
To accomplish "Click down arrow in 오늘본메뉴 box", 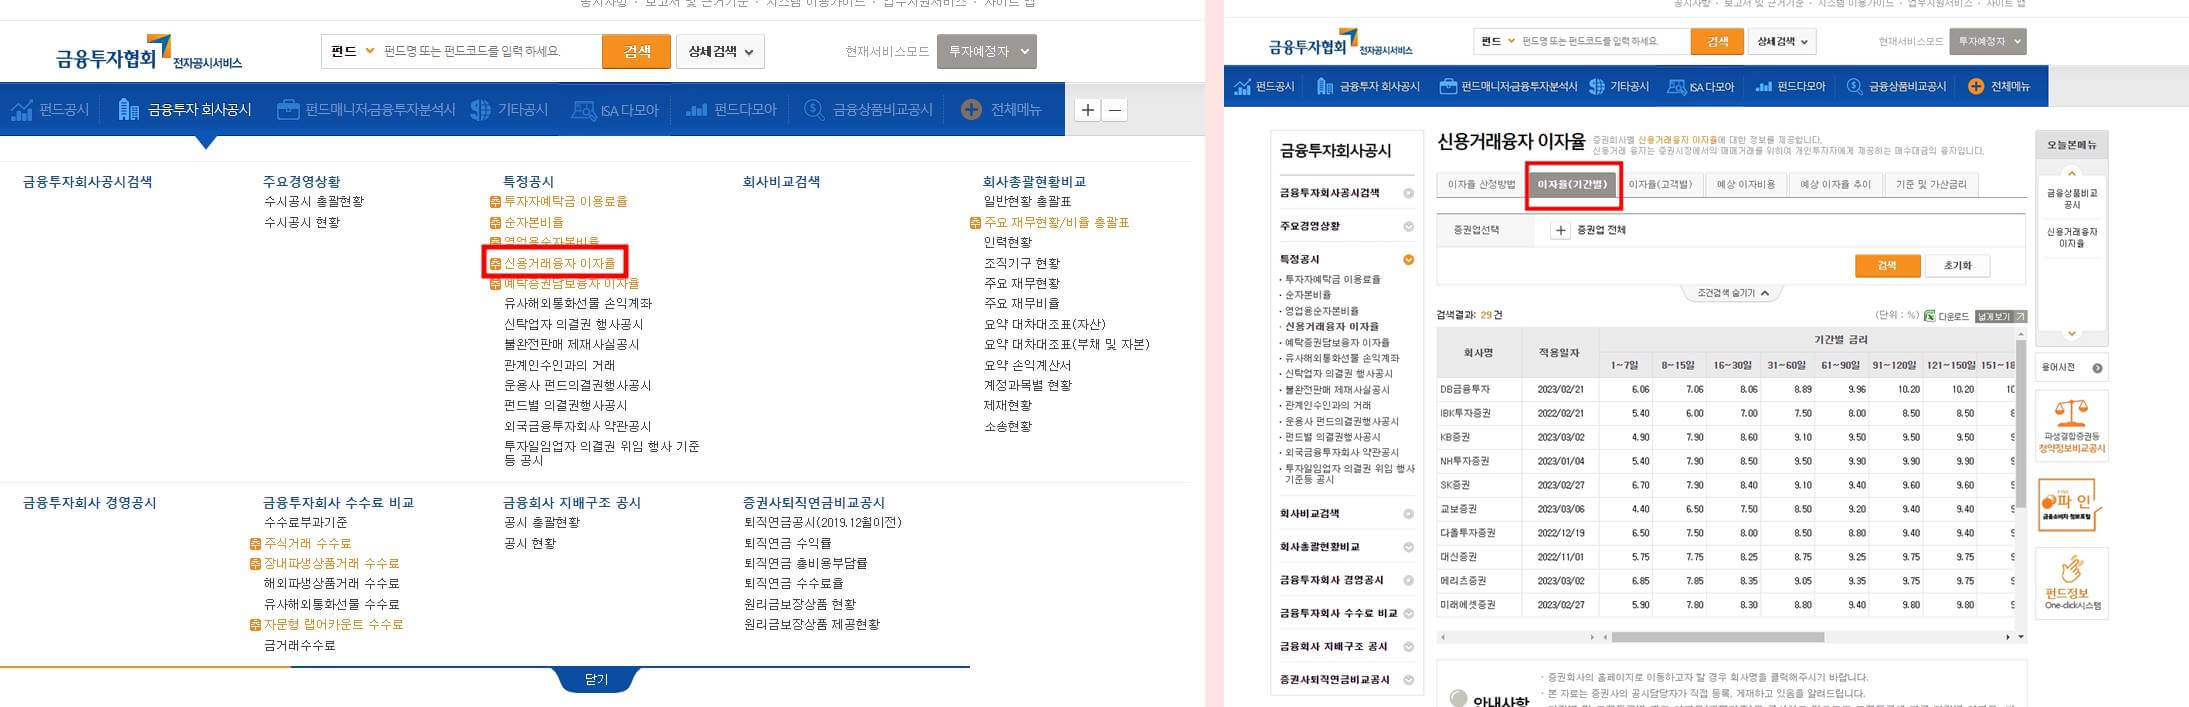I will click(x=2071, y=334).
